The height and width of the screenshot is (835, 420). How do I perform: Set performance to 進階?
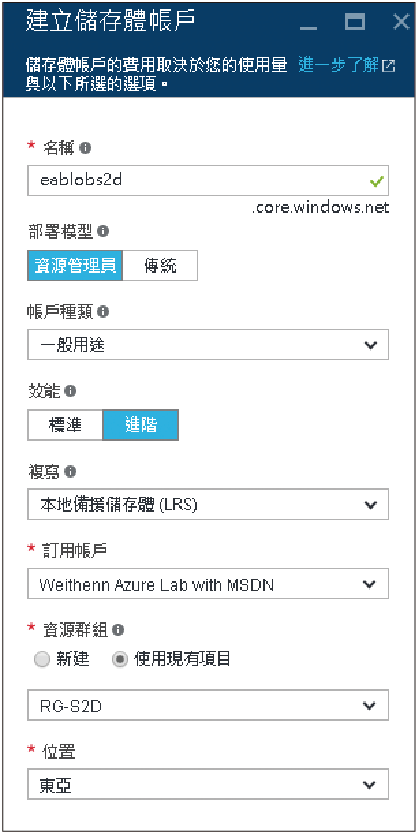click(x=141, y=424)
